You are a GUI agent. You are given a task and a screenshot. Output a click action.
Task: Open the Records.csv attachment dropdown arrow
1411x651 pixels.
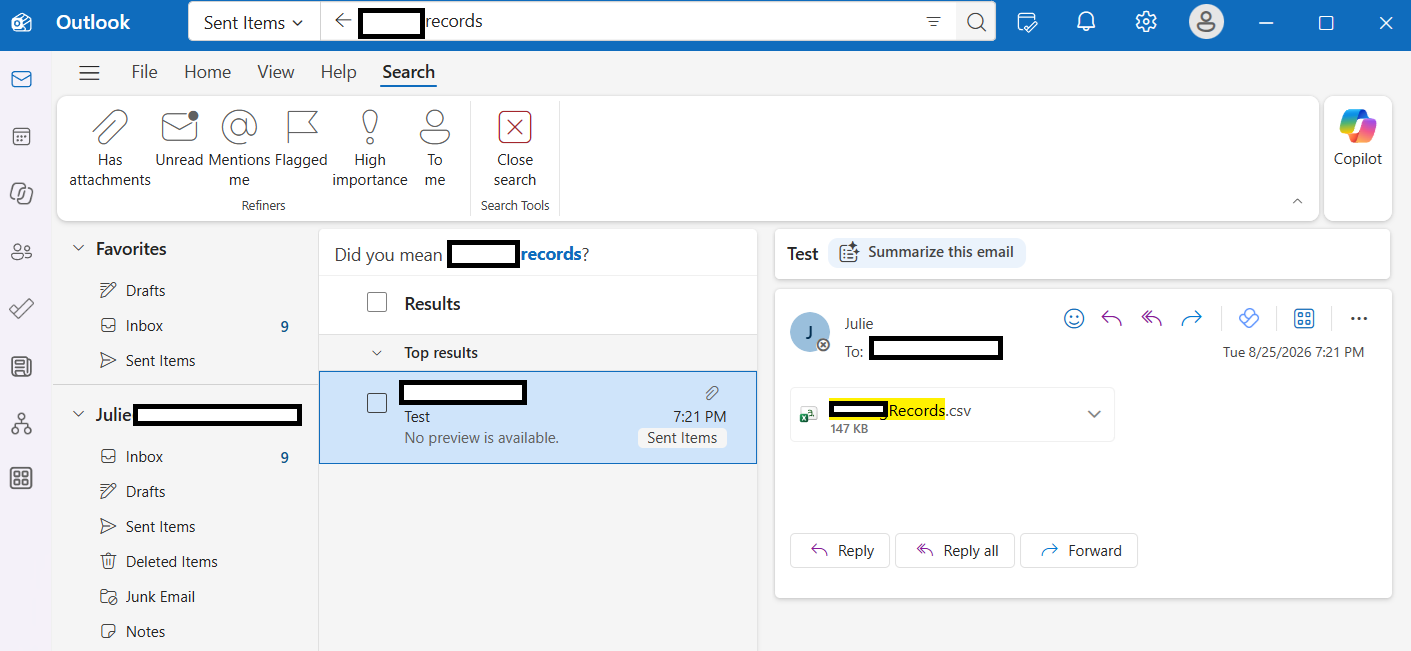click(1094, 414)
